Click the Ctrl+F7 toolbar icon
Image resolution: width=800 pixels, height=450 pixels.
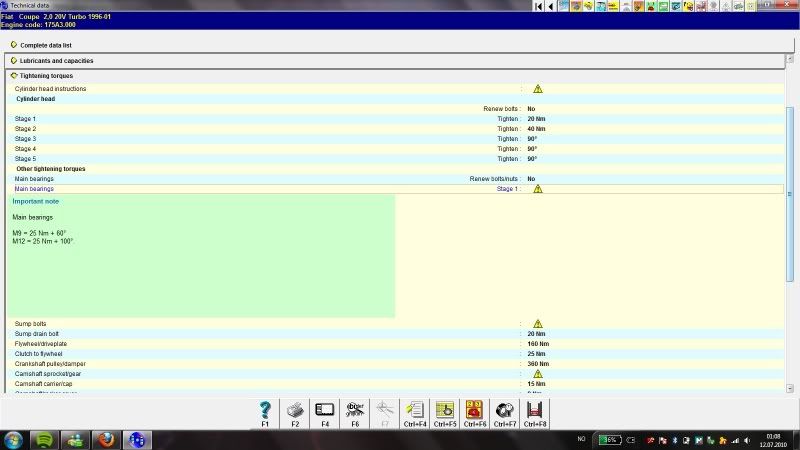(x=505, y=411)
